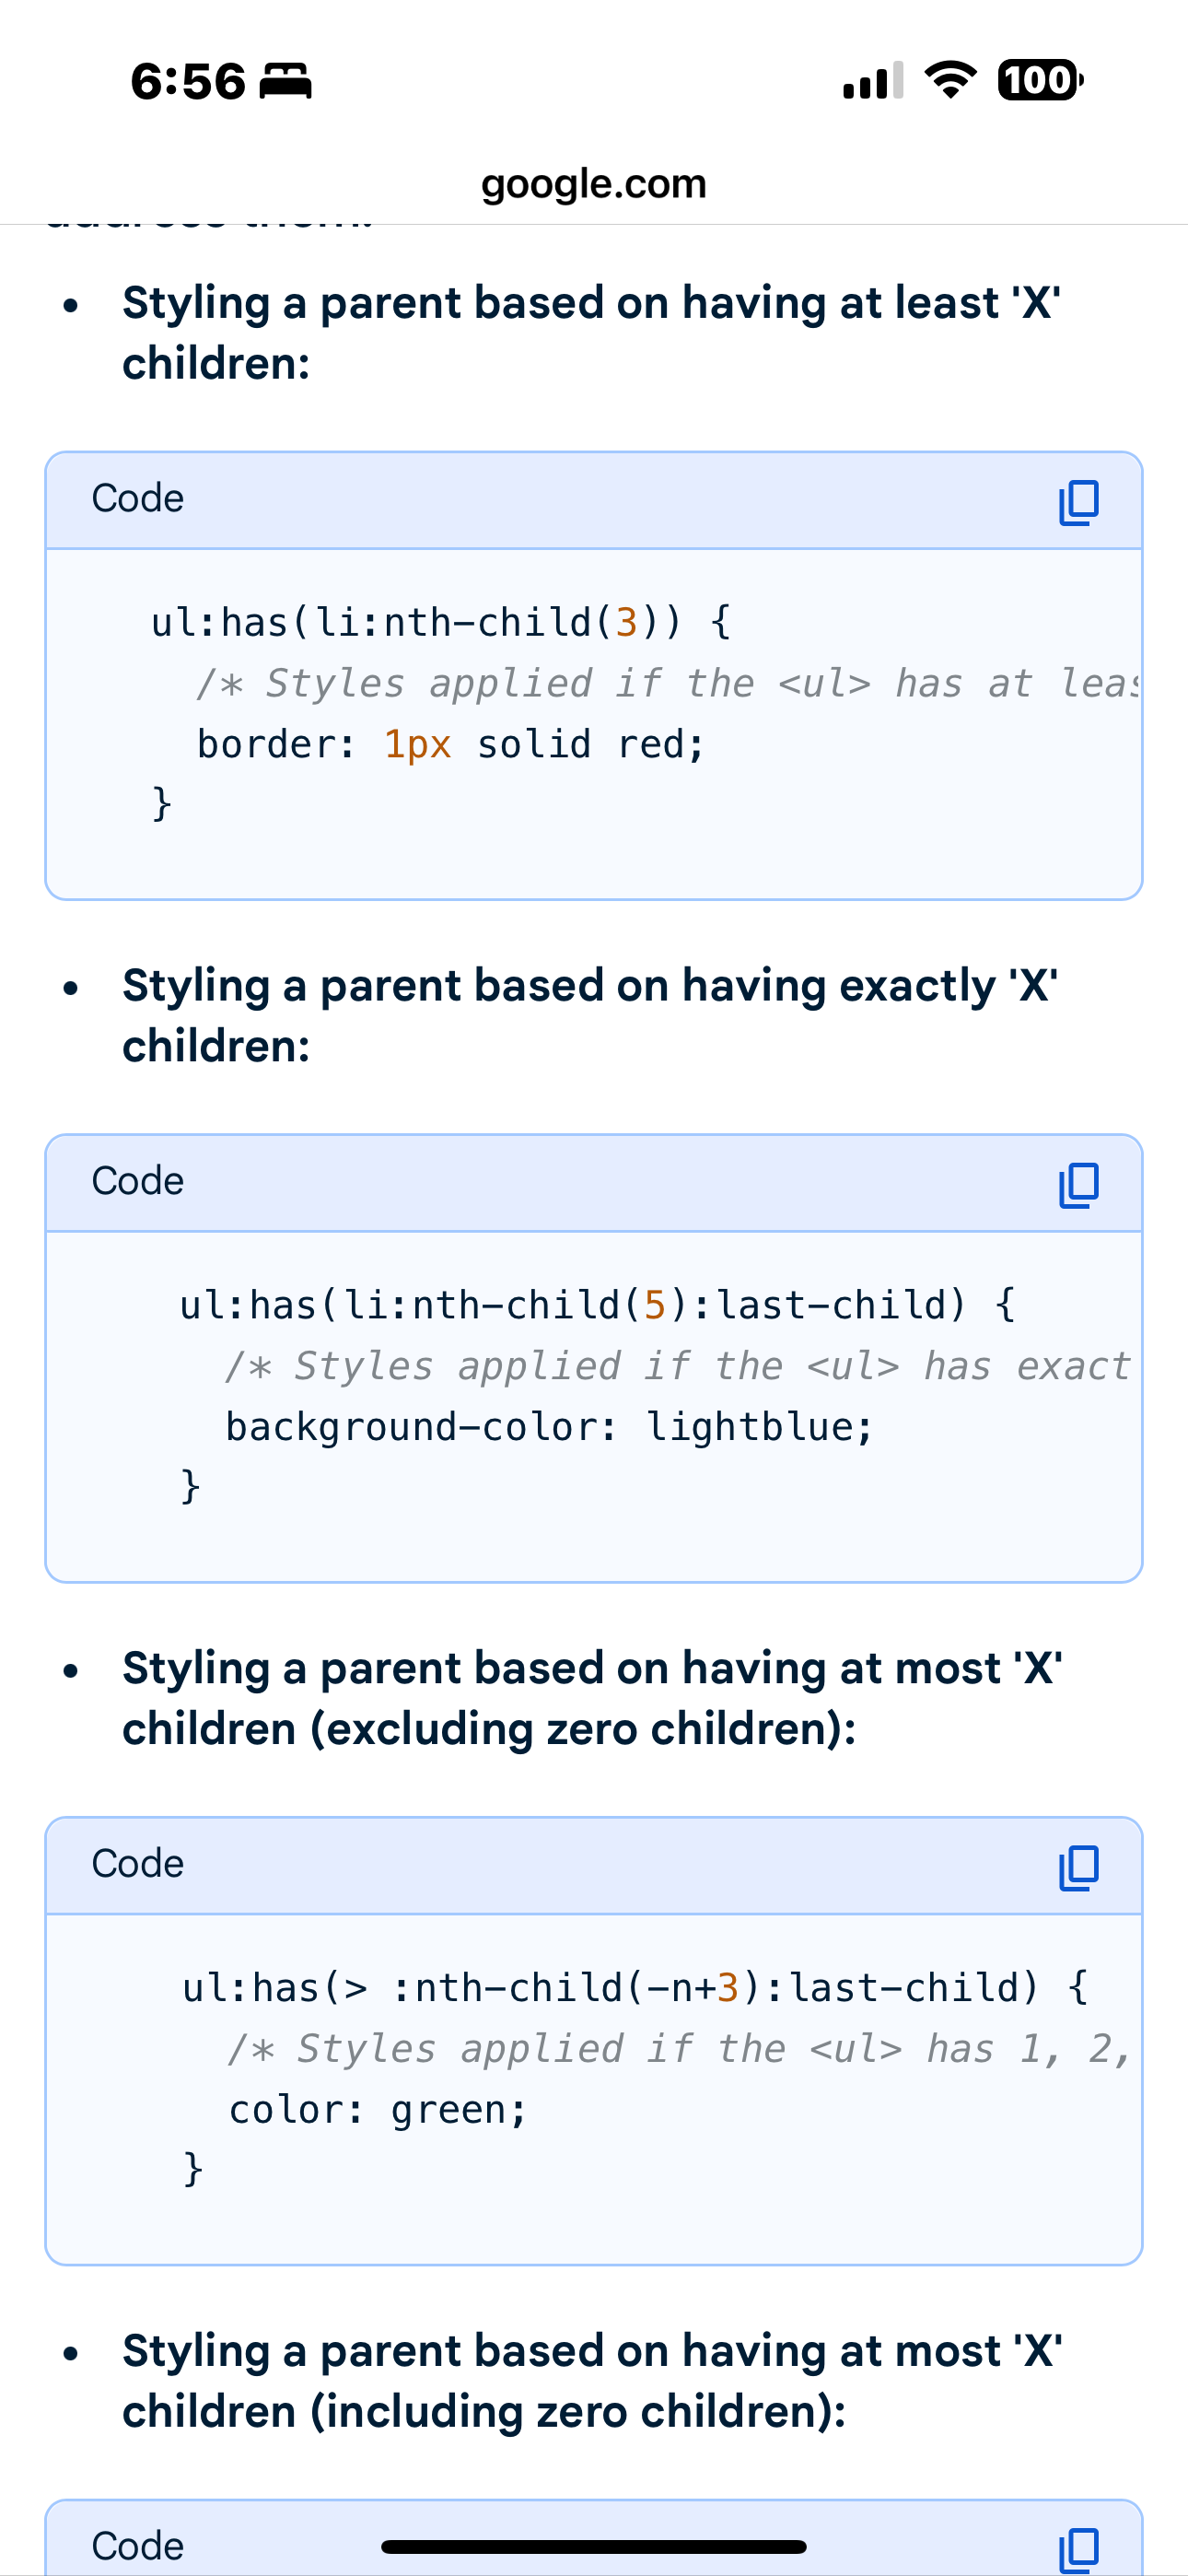Screen dimensions: 1188x2576
Task: Tap the sleep focus bed icon
Action: click(286, 81)
